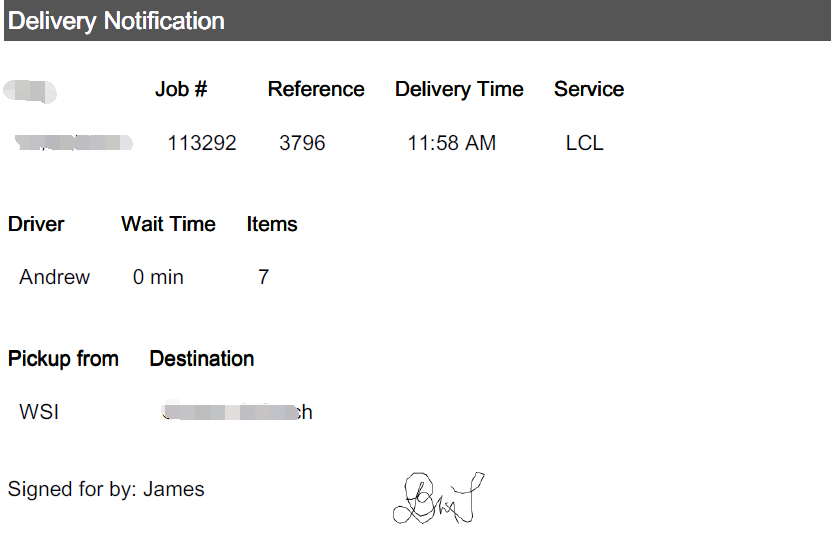The image size is (833, 543).
Task: Click the items count 7
Action: click(x=264, y=277)
